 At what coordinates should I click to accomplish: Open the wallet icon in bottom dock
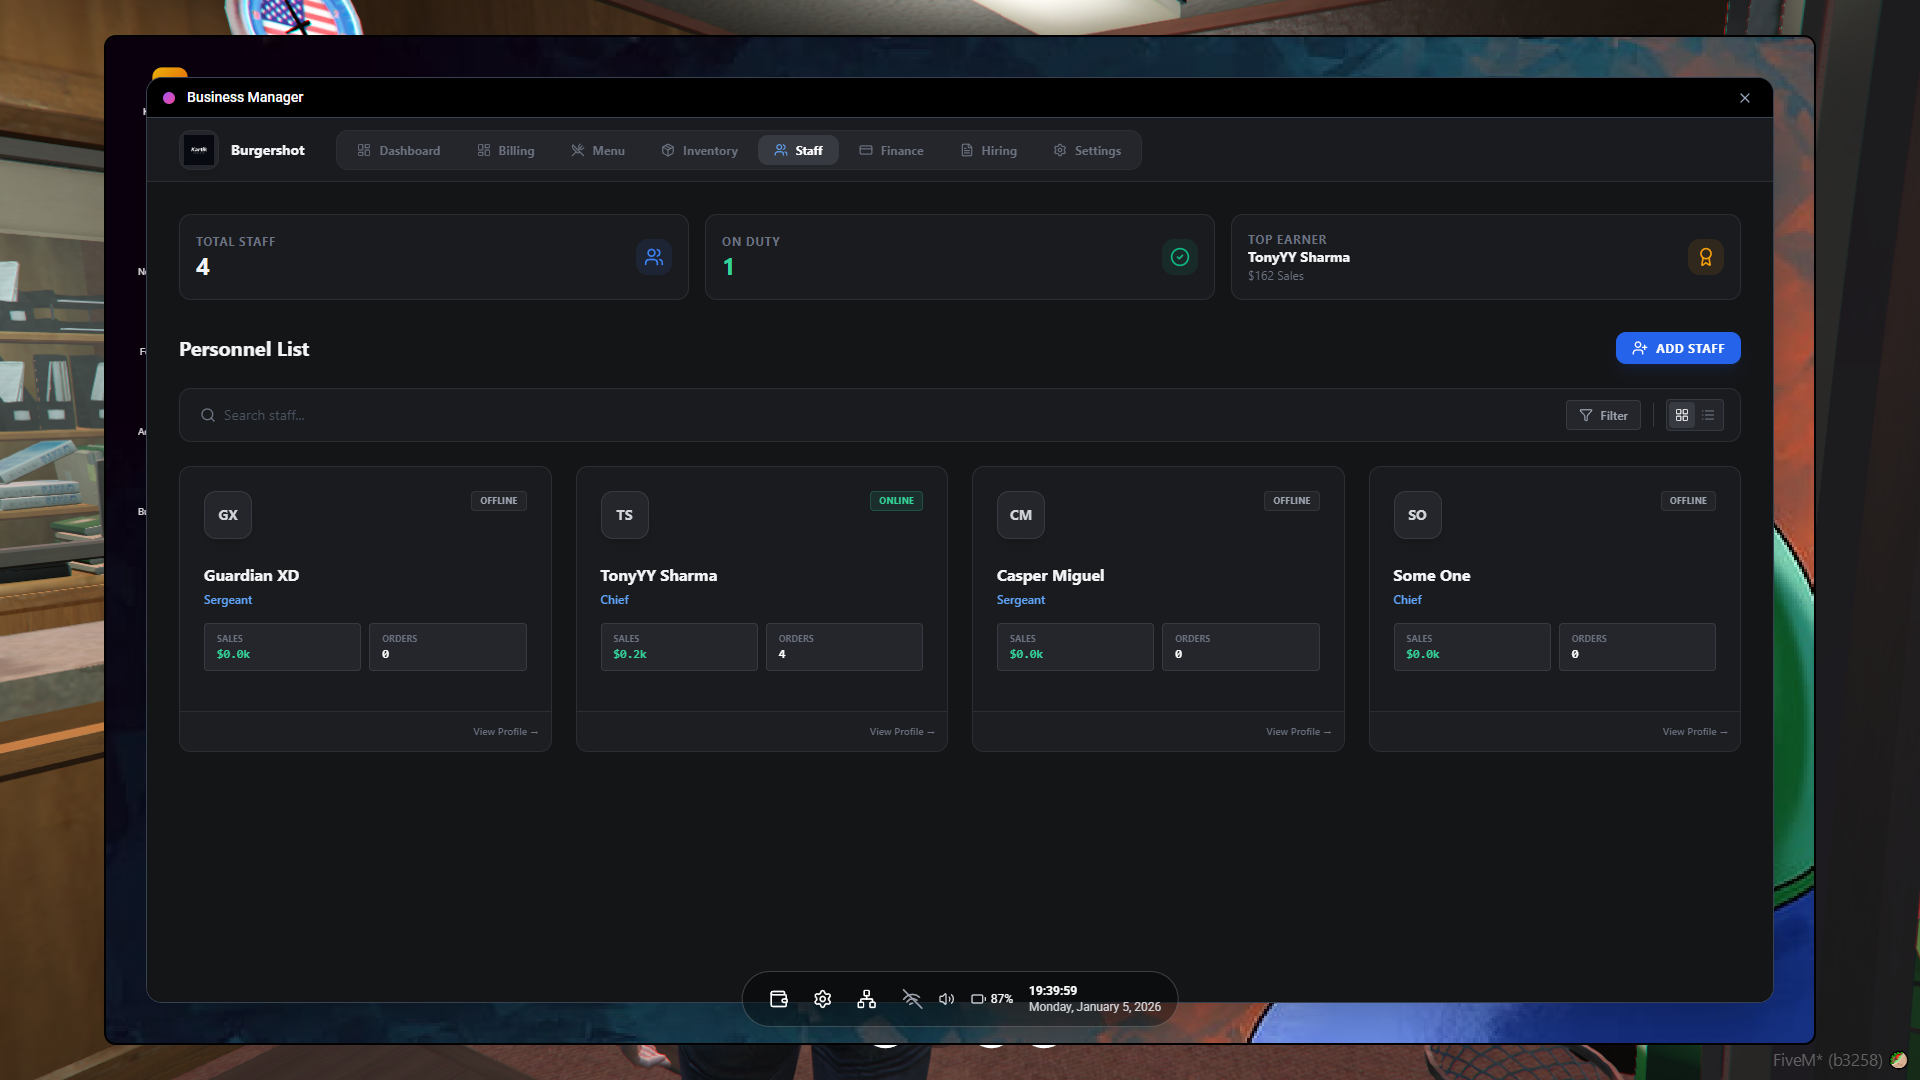779,999
